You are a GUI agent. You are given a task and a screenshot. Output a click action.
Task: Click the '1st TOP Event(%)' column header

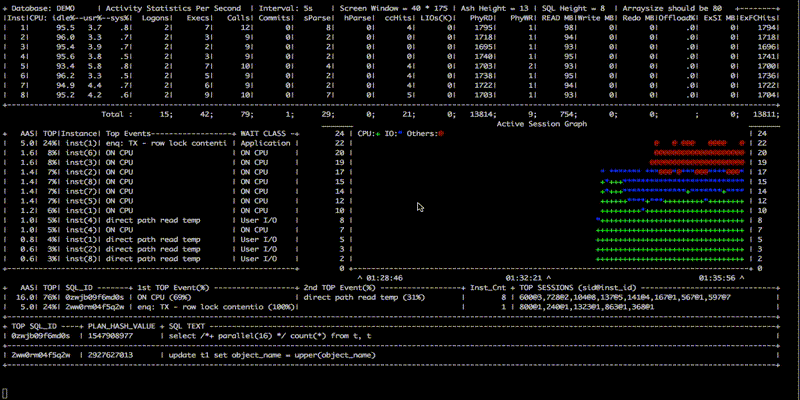coord(173,288)
